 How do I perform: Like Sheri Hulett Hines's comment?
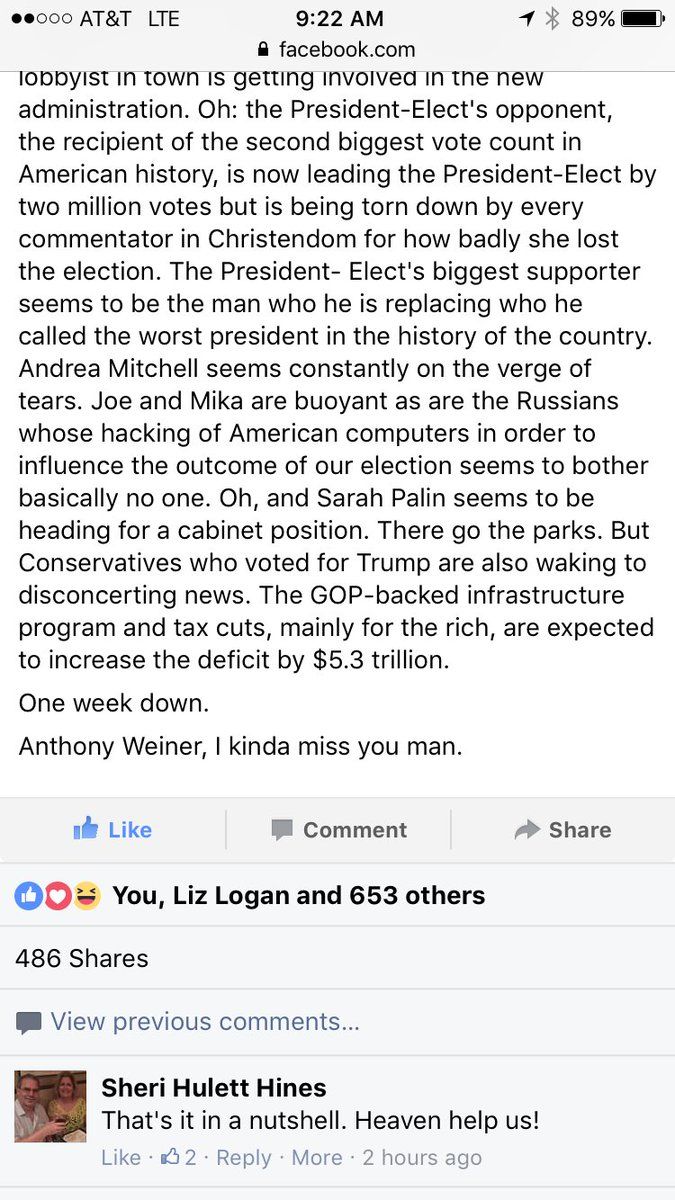tap(121, 1157)
